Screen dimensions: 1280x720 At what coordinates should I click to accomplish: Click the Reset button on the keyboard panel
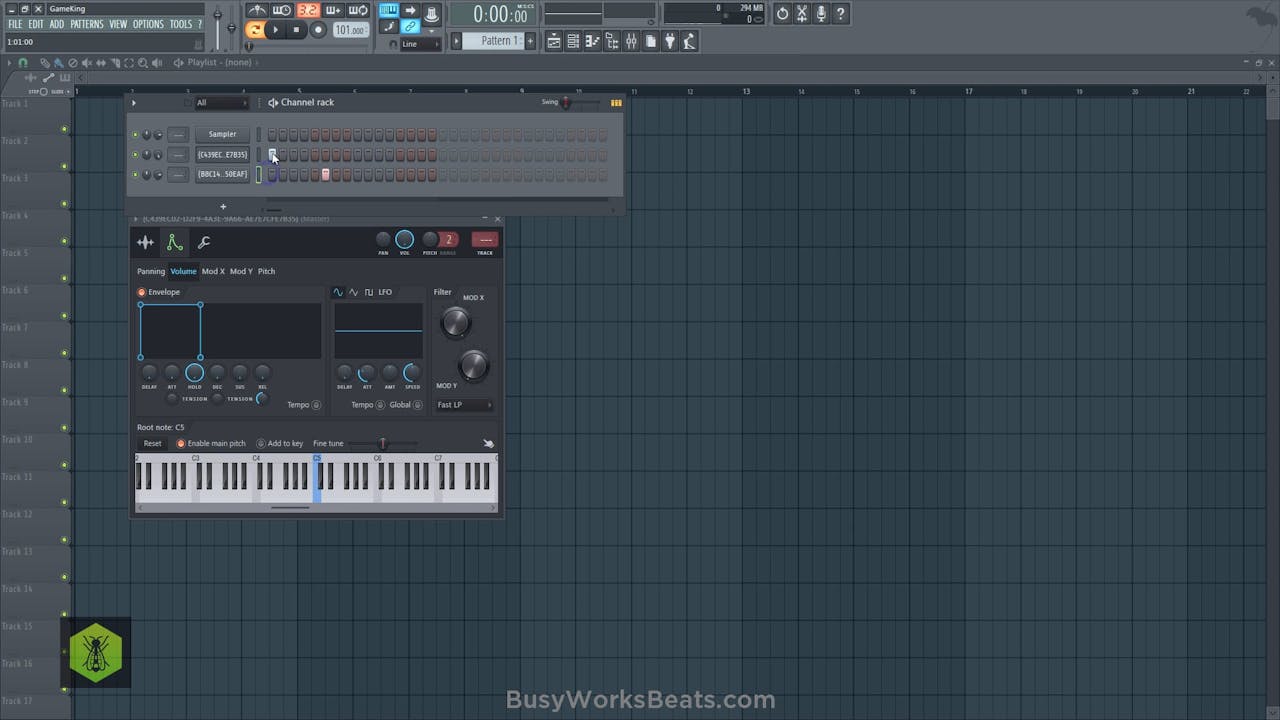[x=153, y=443]
